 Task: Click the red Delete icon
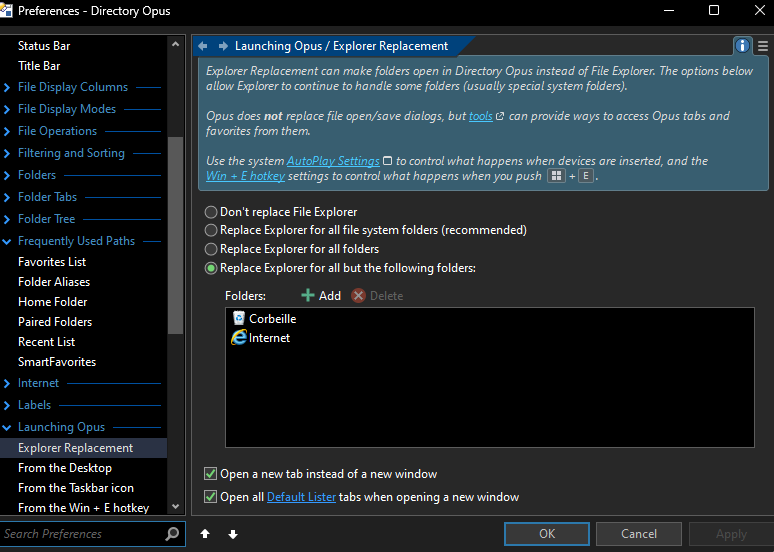[x=358, y=296]
